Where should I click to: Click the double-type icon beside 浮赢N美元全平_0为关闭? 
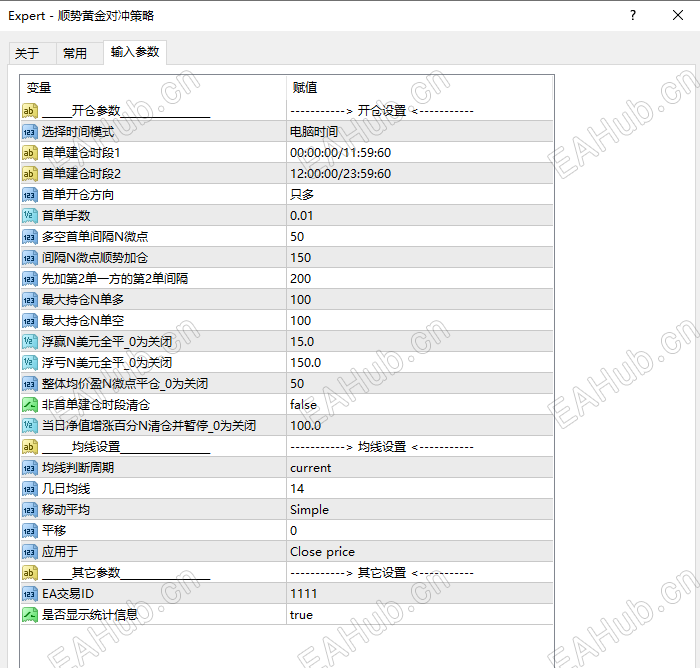point(29,342)
